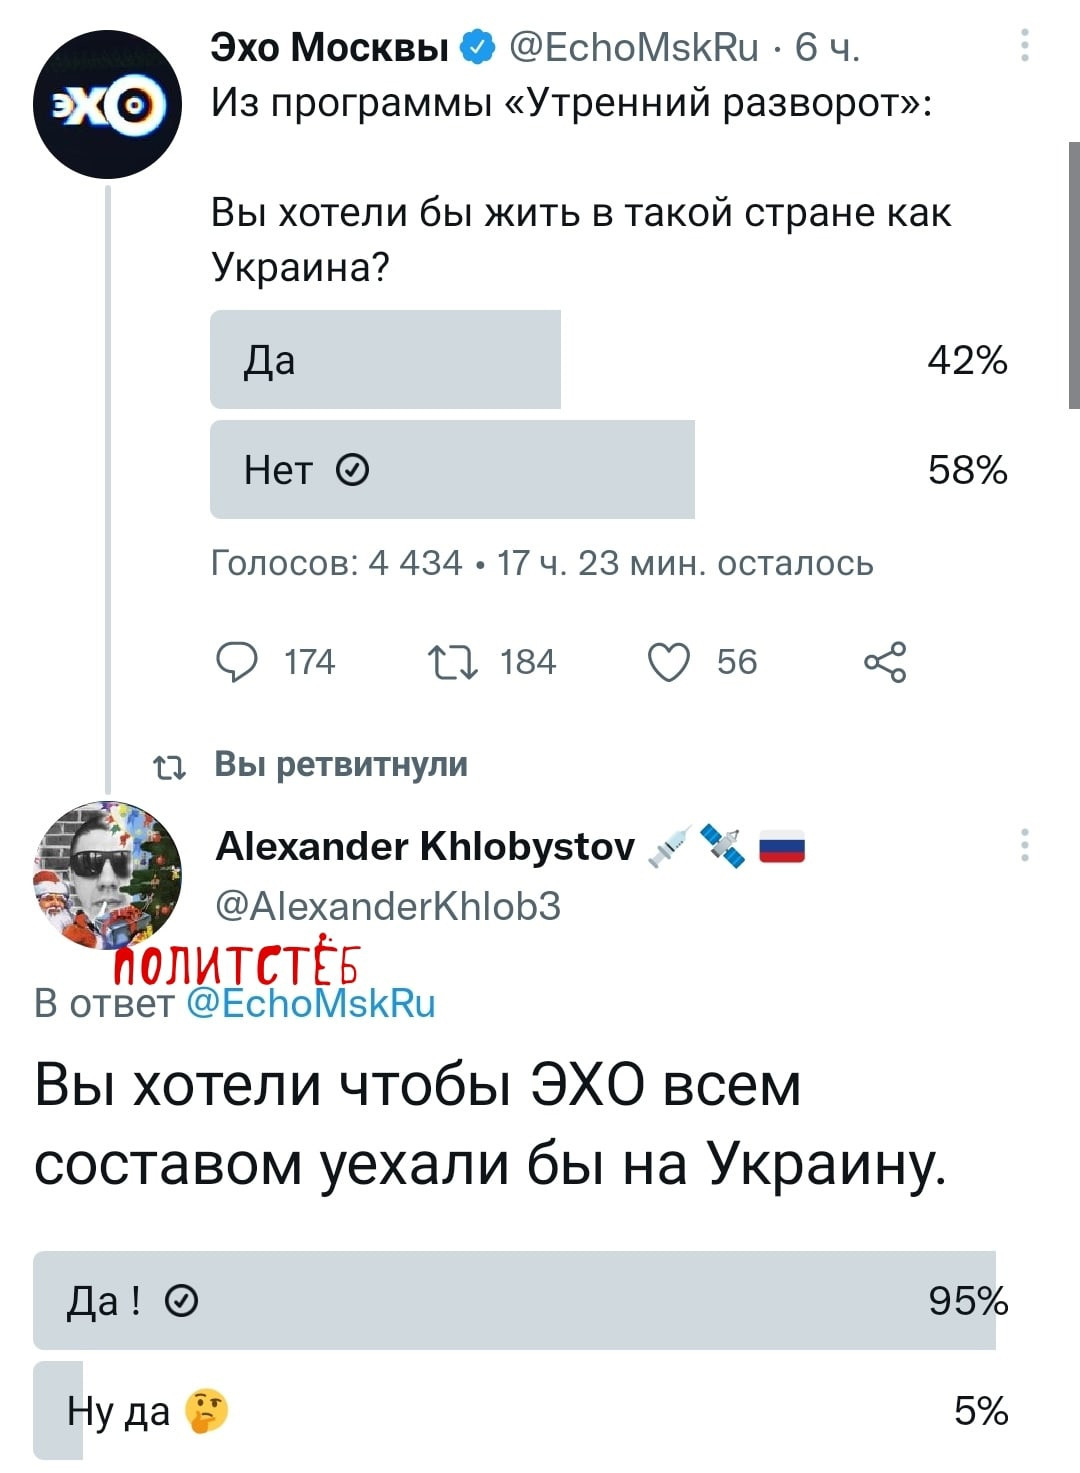Open three-dot menu on Echo Moskvy tweet
1080x1473 pixels.
click(1024, 46)
